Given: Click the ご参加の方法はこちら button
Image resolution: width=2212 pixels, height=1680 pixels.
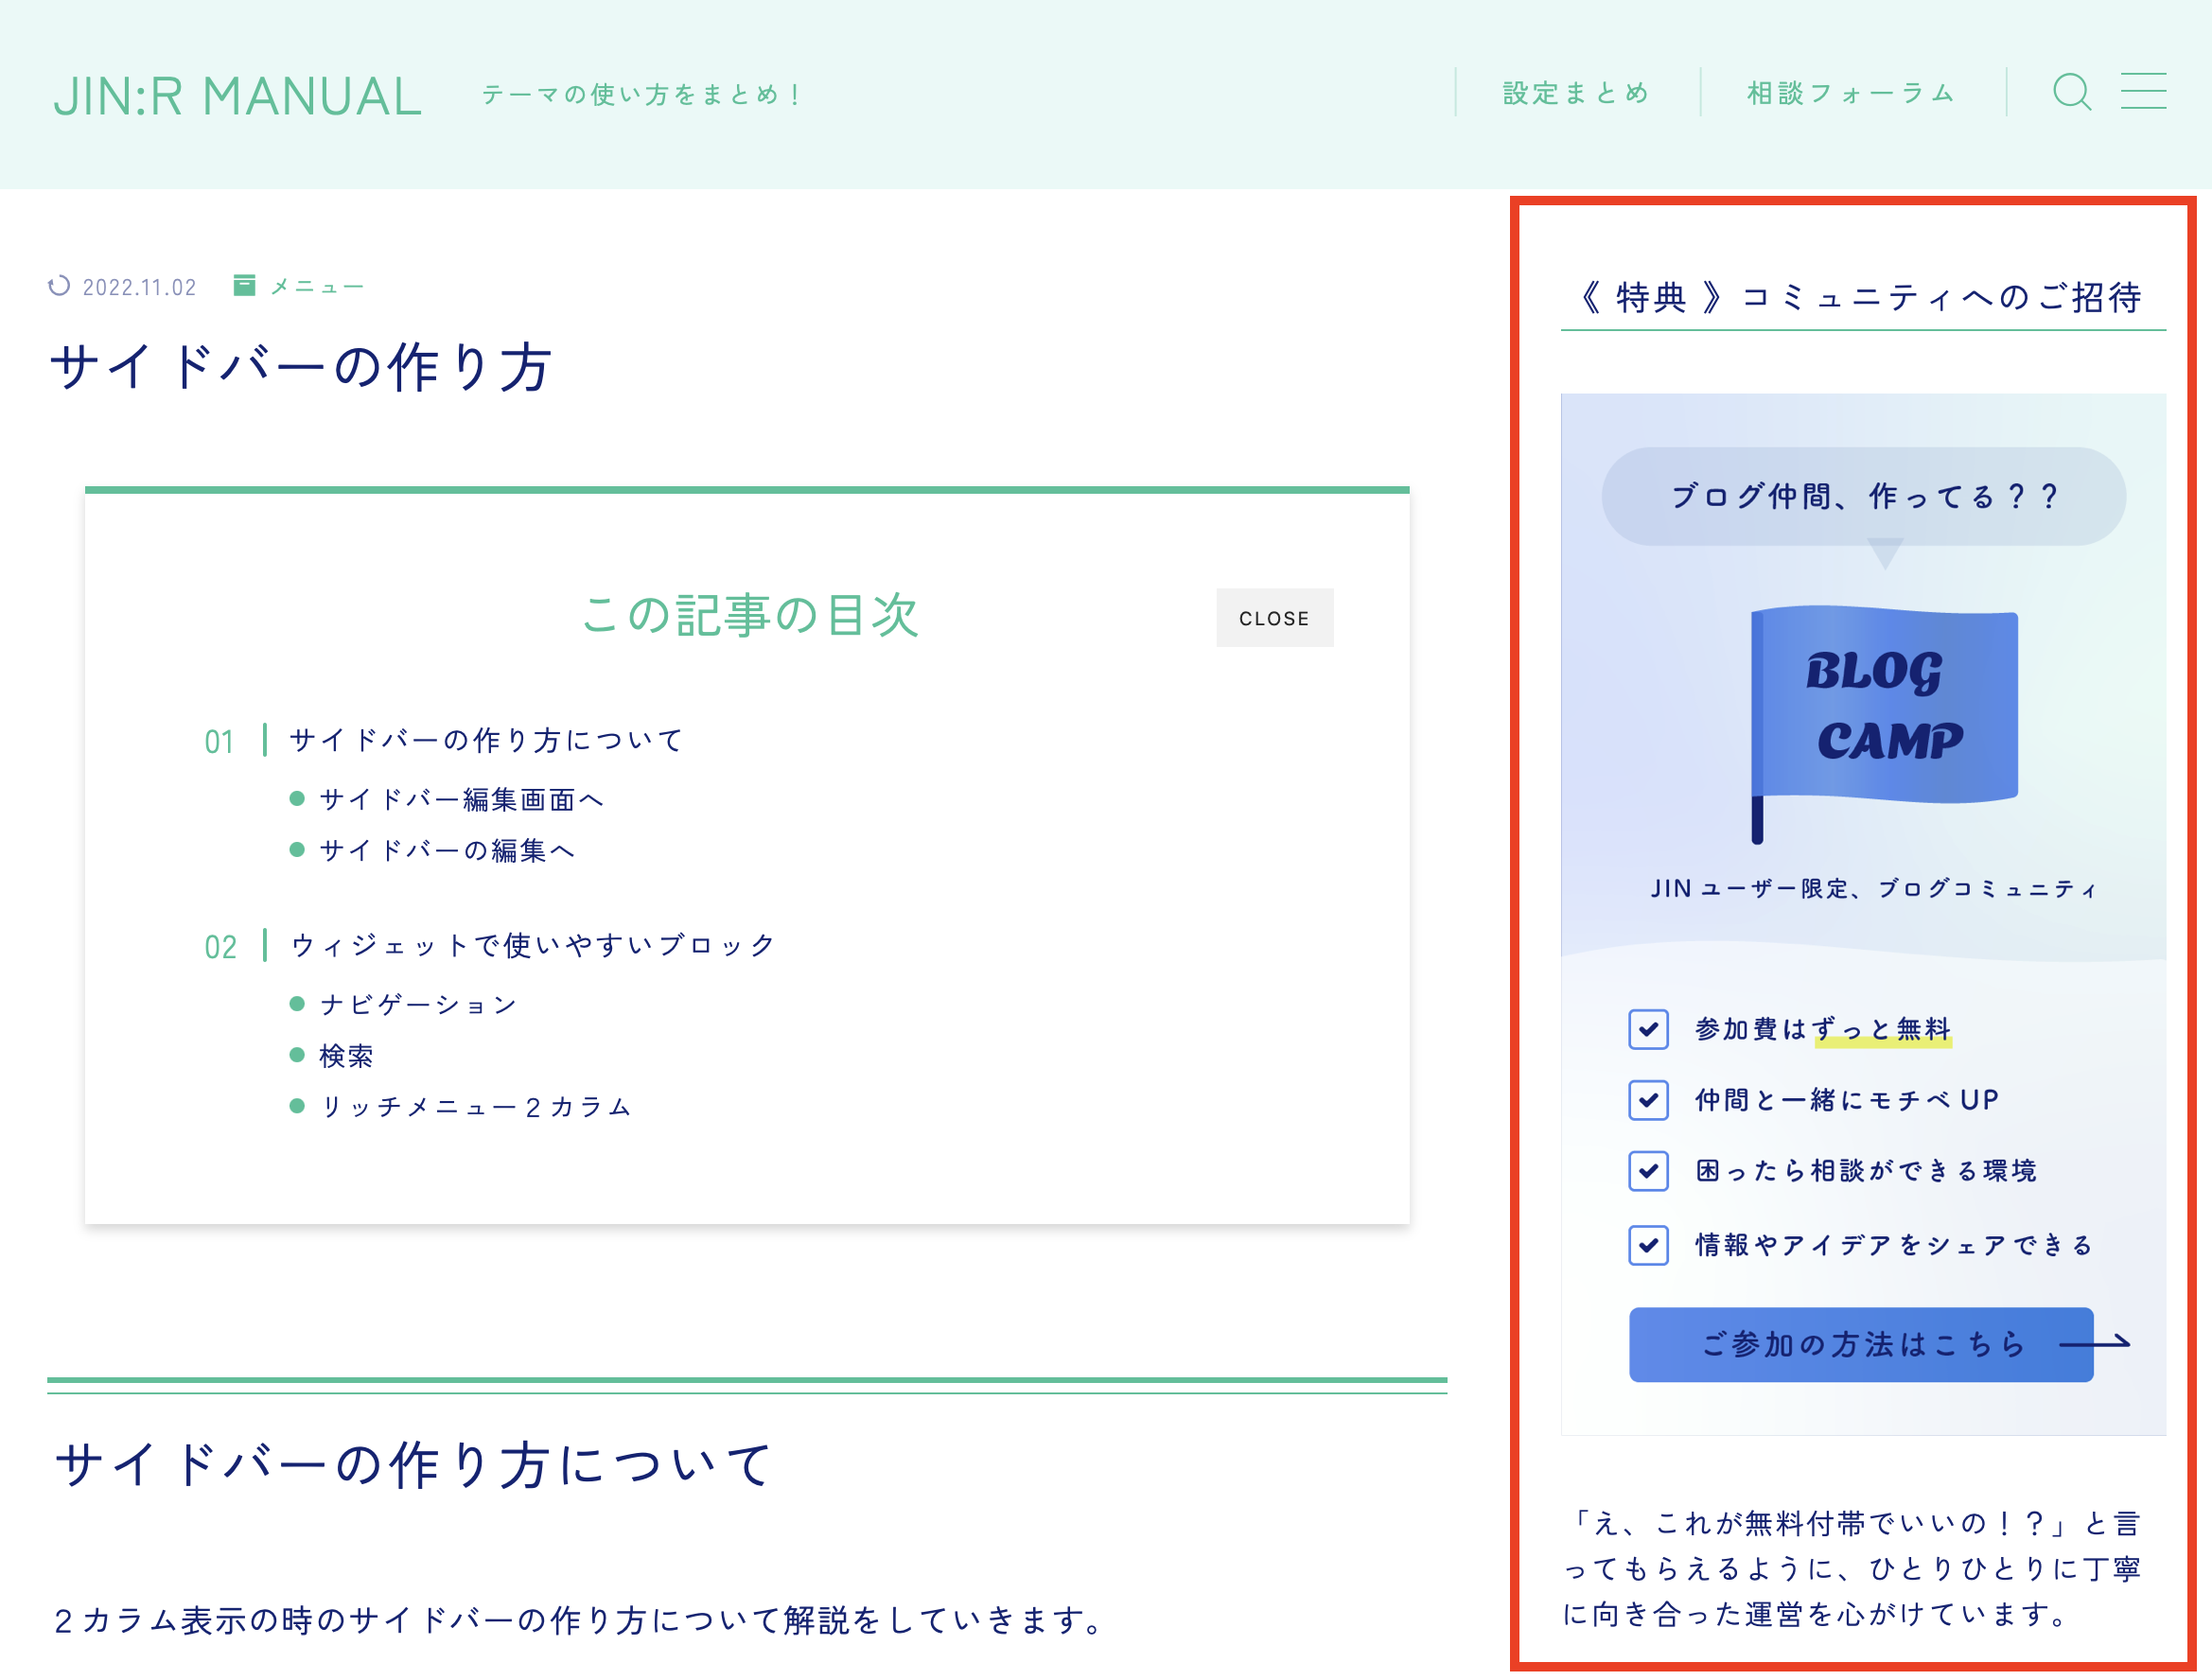Looking at the screenshot, I should tap(1860, 1345).
